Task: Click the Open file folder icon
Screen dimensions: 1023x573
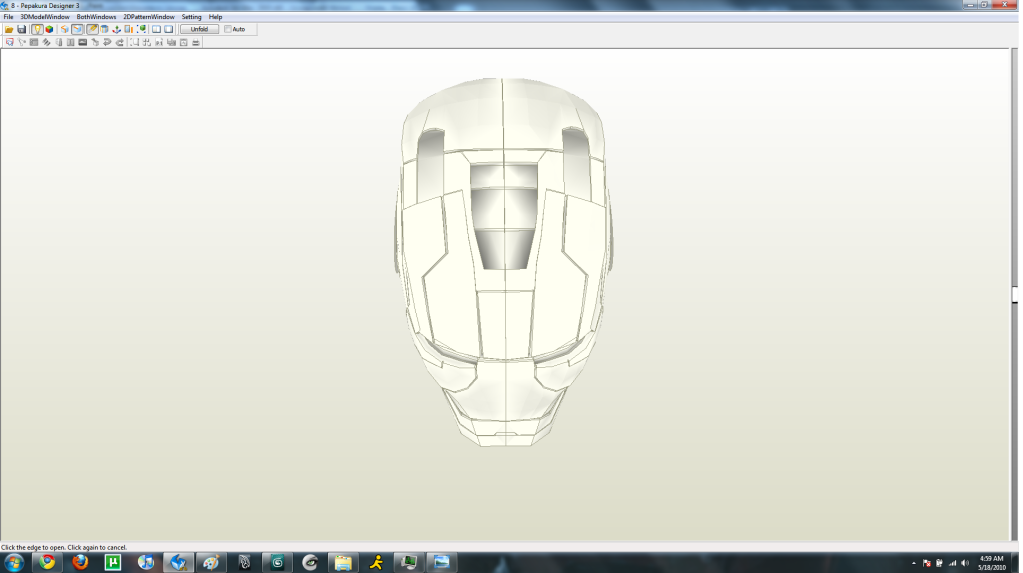Action: click(9, 29)
